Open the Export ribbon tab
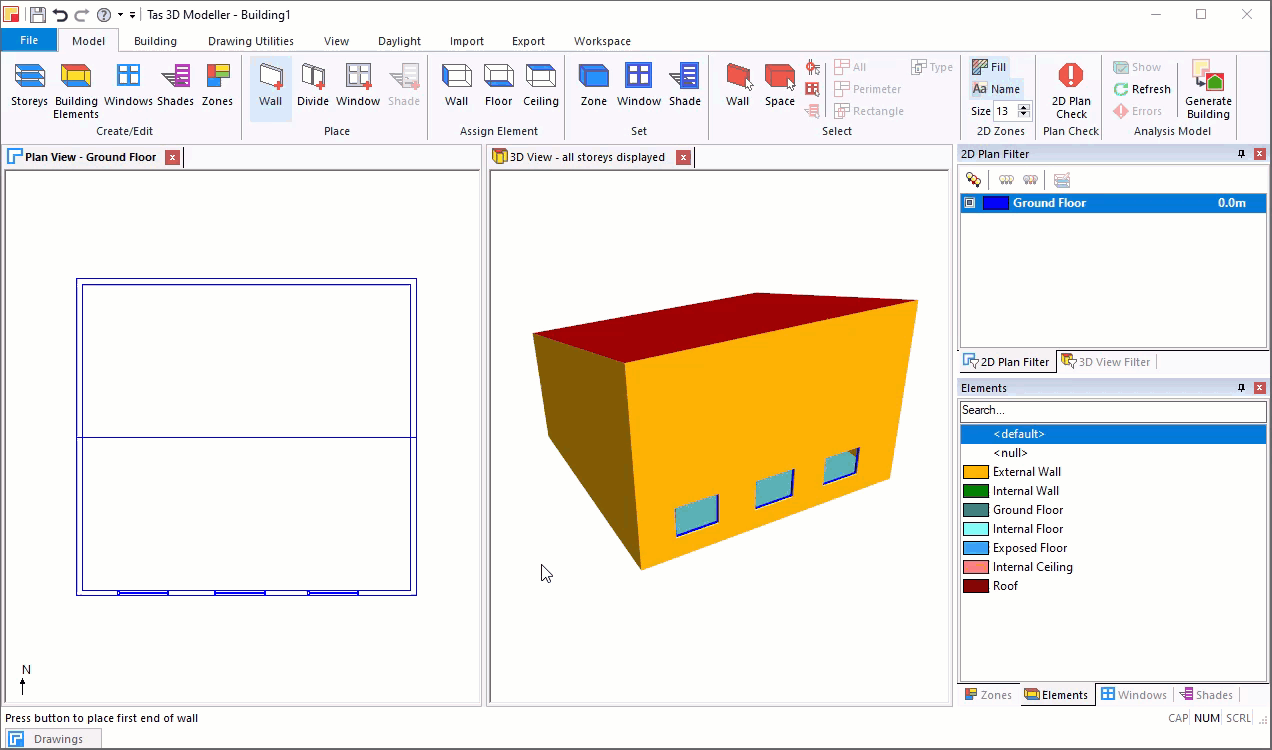Viewport: 1272px width, 750px height. pyautogui.click(x=528, y=41)
